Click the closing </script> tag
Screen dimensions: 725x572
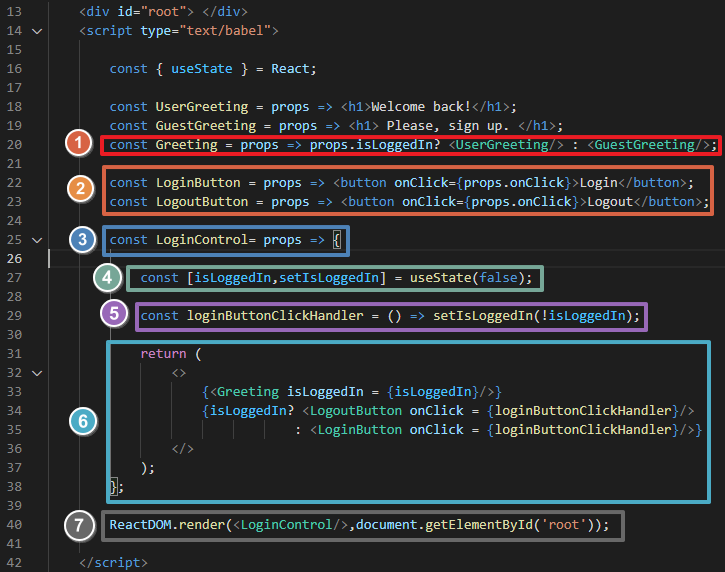point(113,563)
